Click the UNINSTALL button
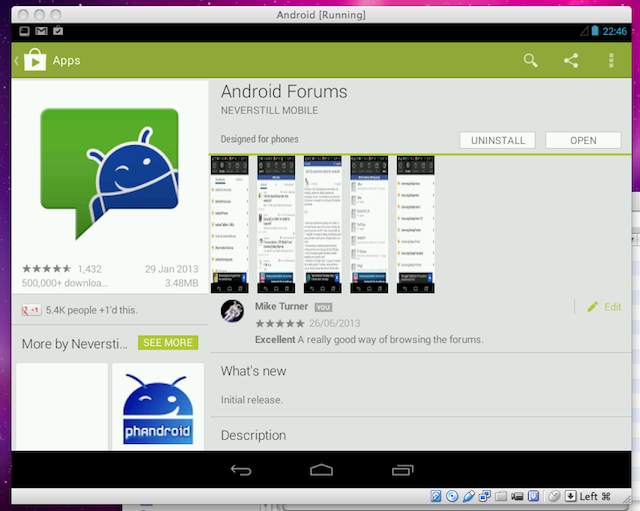The width and height of the screenshot is (640, 511). (497, 141)
